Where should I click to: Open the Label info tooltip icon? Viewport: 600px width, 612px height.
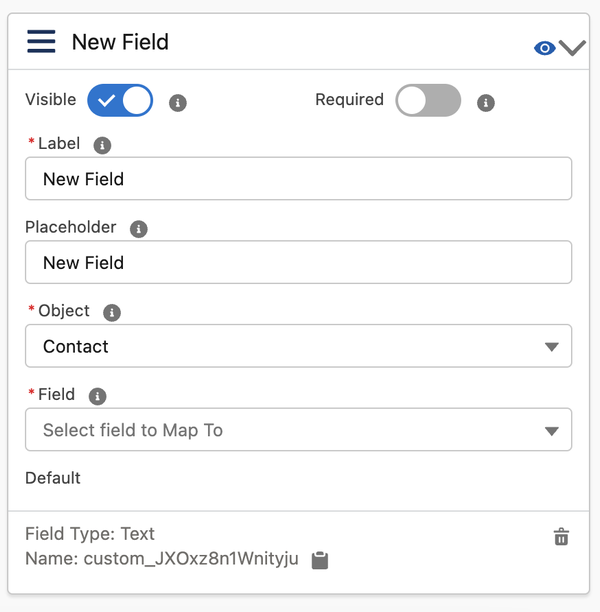[102, 145]
